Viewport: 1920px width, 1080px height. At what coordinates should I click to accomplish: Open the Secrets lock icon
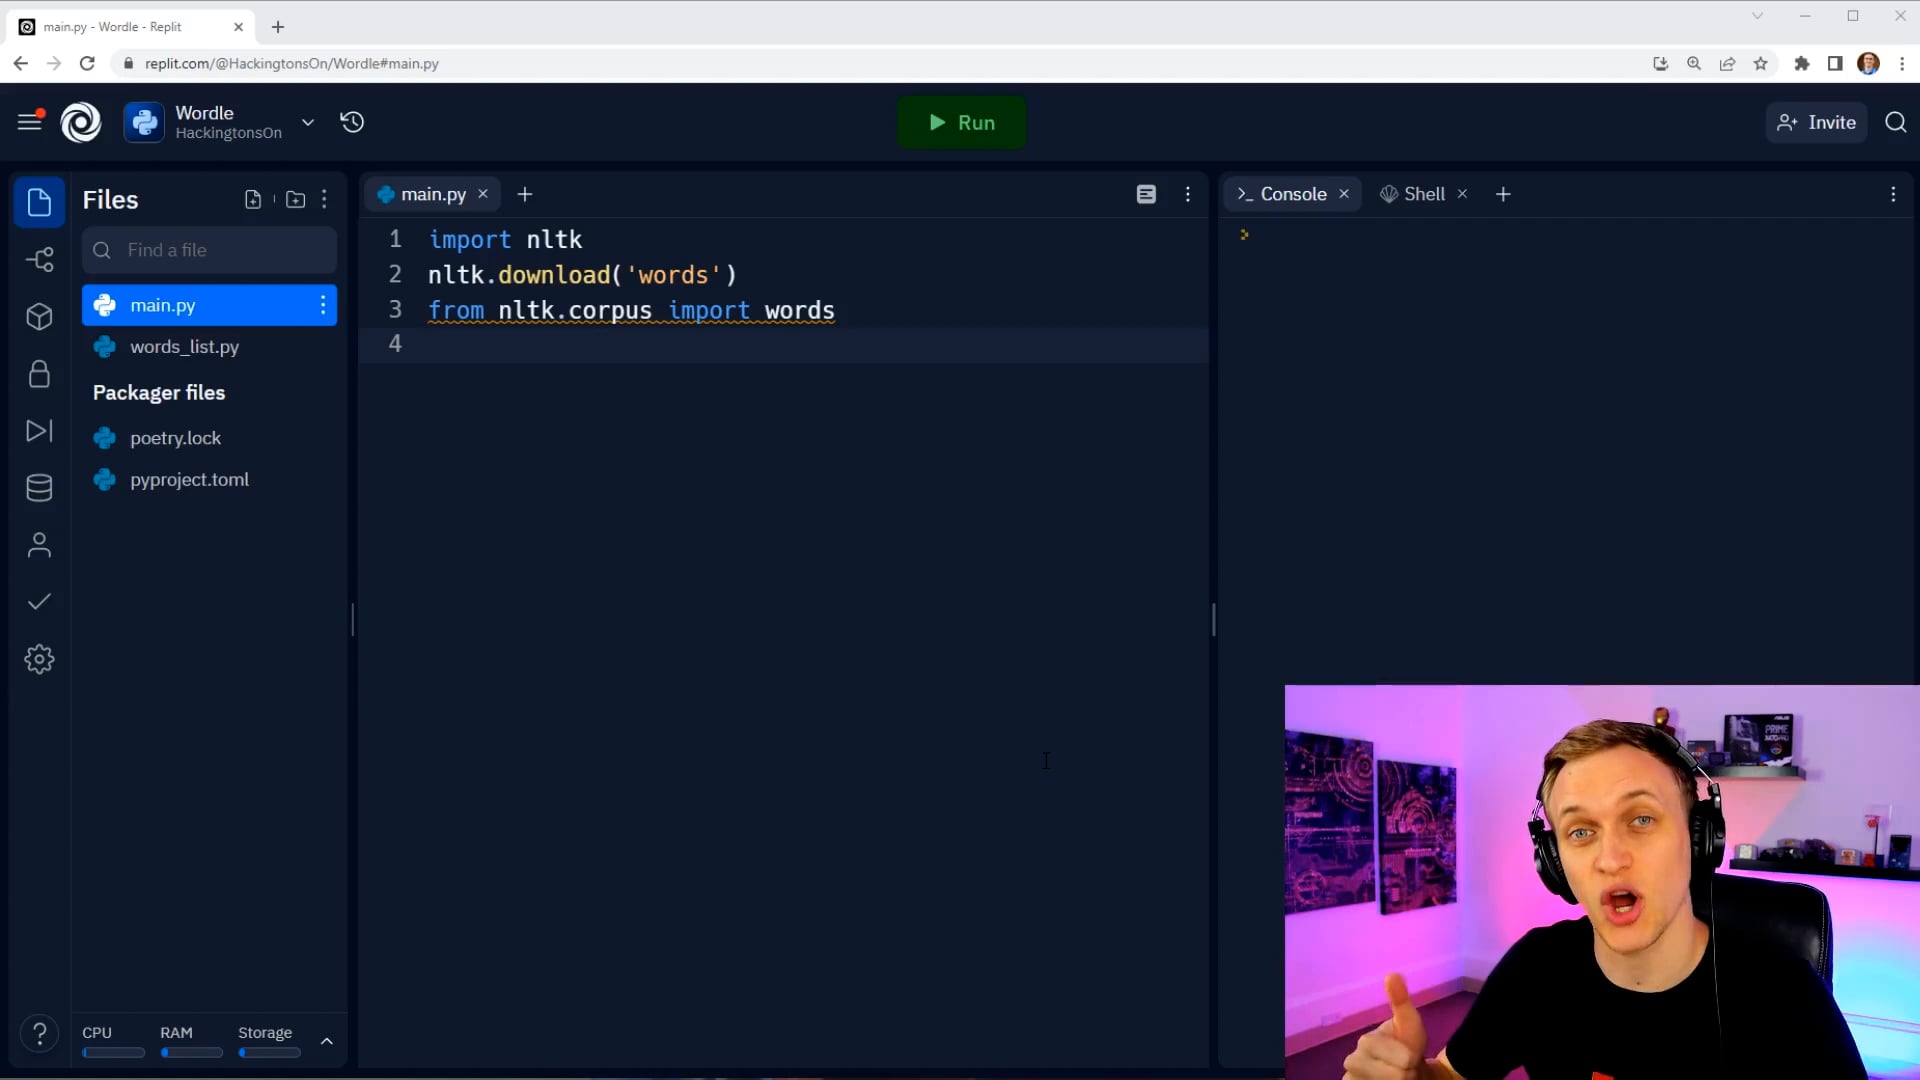pyautogui.click(x=39, y=374)
